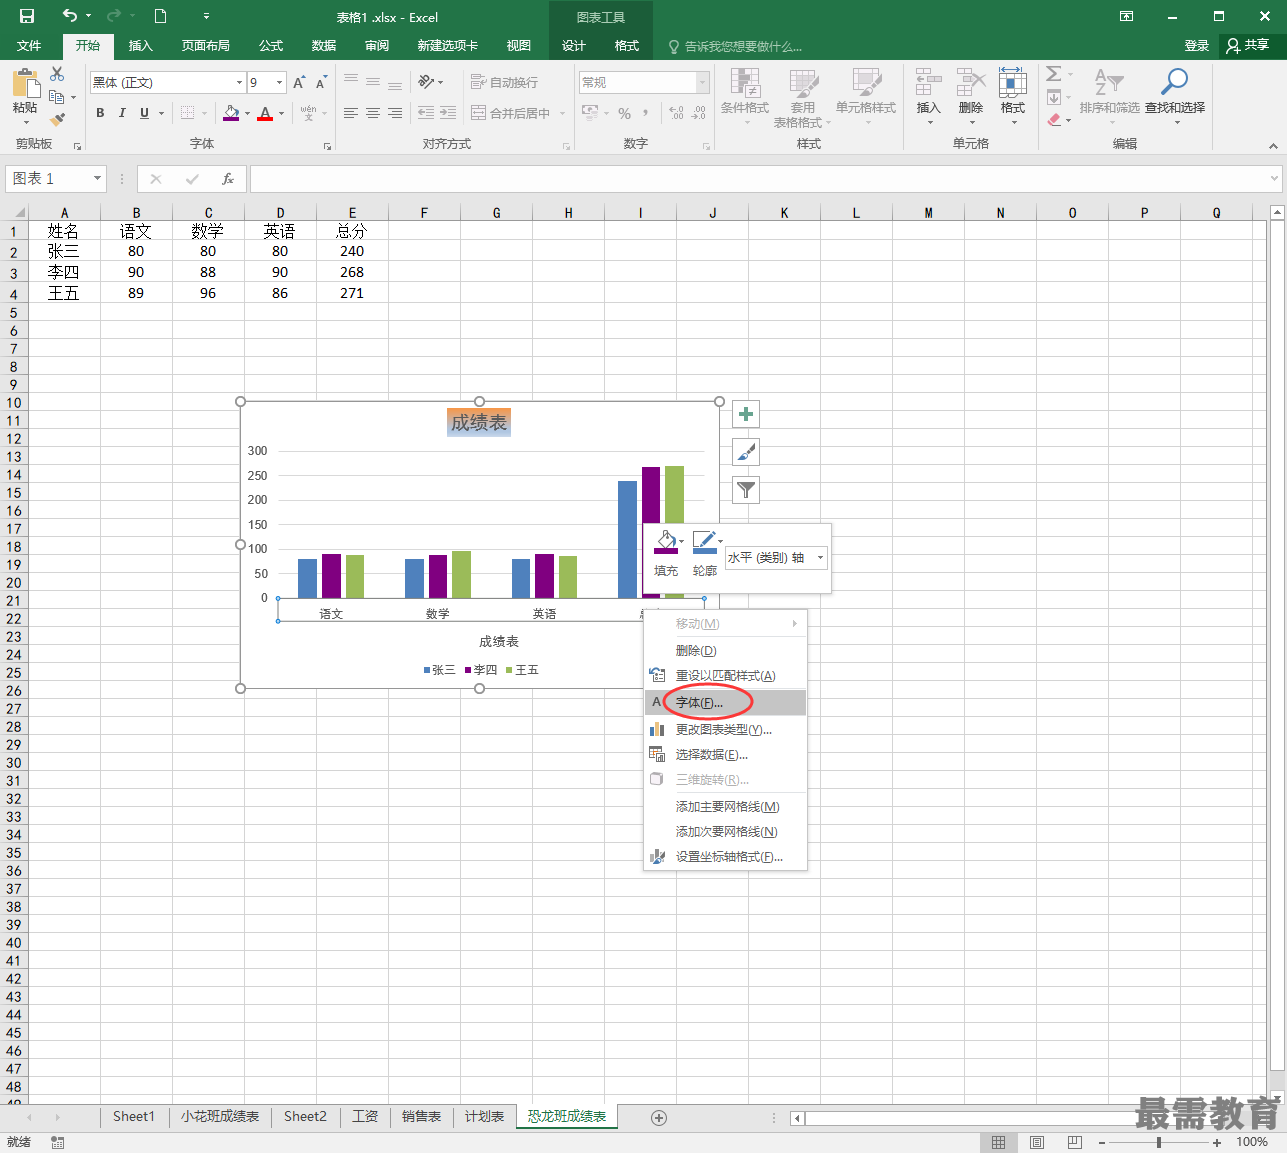Screen dimensions: 1287x1153
Task: Open the File (文件) tab
Action: click(29, 46)
